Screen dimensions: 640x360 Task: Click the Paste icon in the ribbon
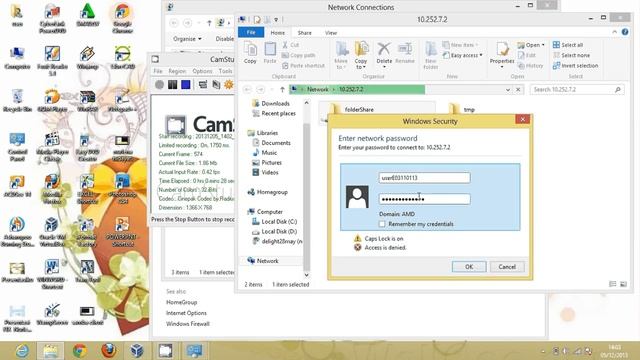pyautogui.click(x=270, y=50)
